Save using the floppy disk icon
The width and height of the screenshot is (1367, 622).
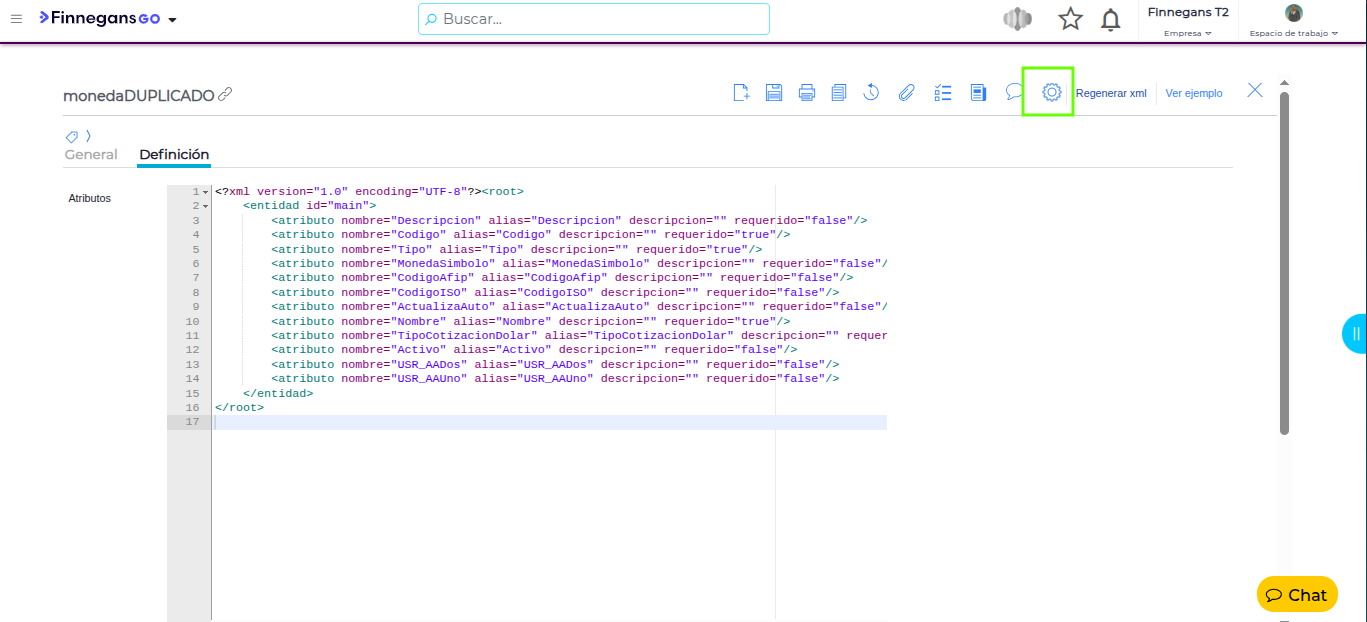point(774,93)
